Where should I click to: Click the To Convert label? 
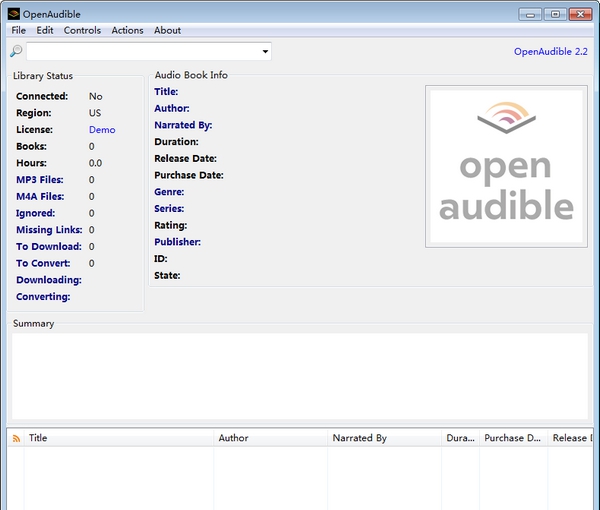43,264
